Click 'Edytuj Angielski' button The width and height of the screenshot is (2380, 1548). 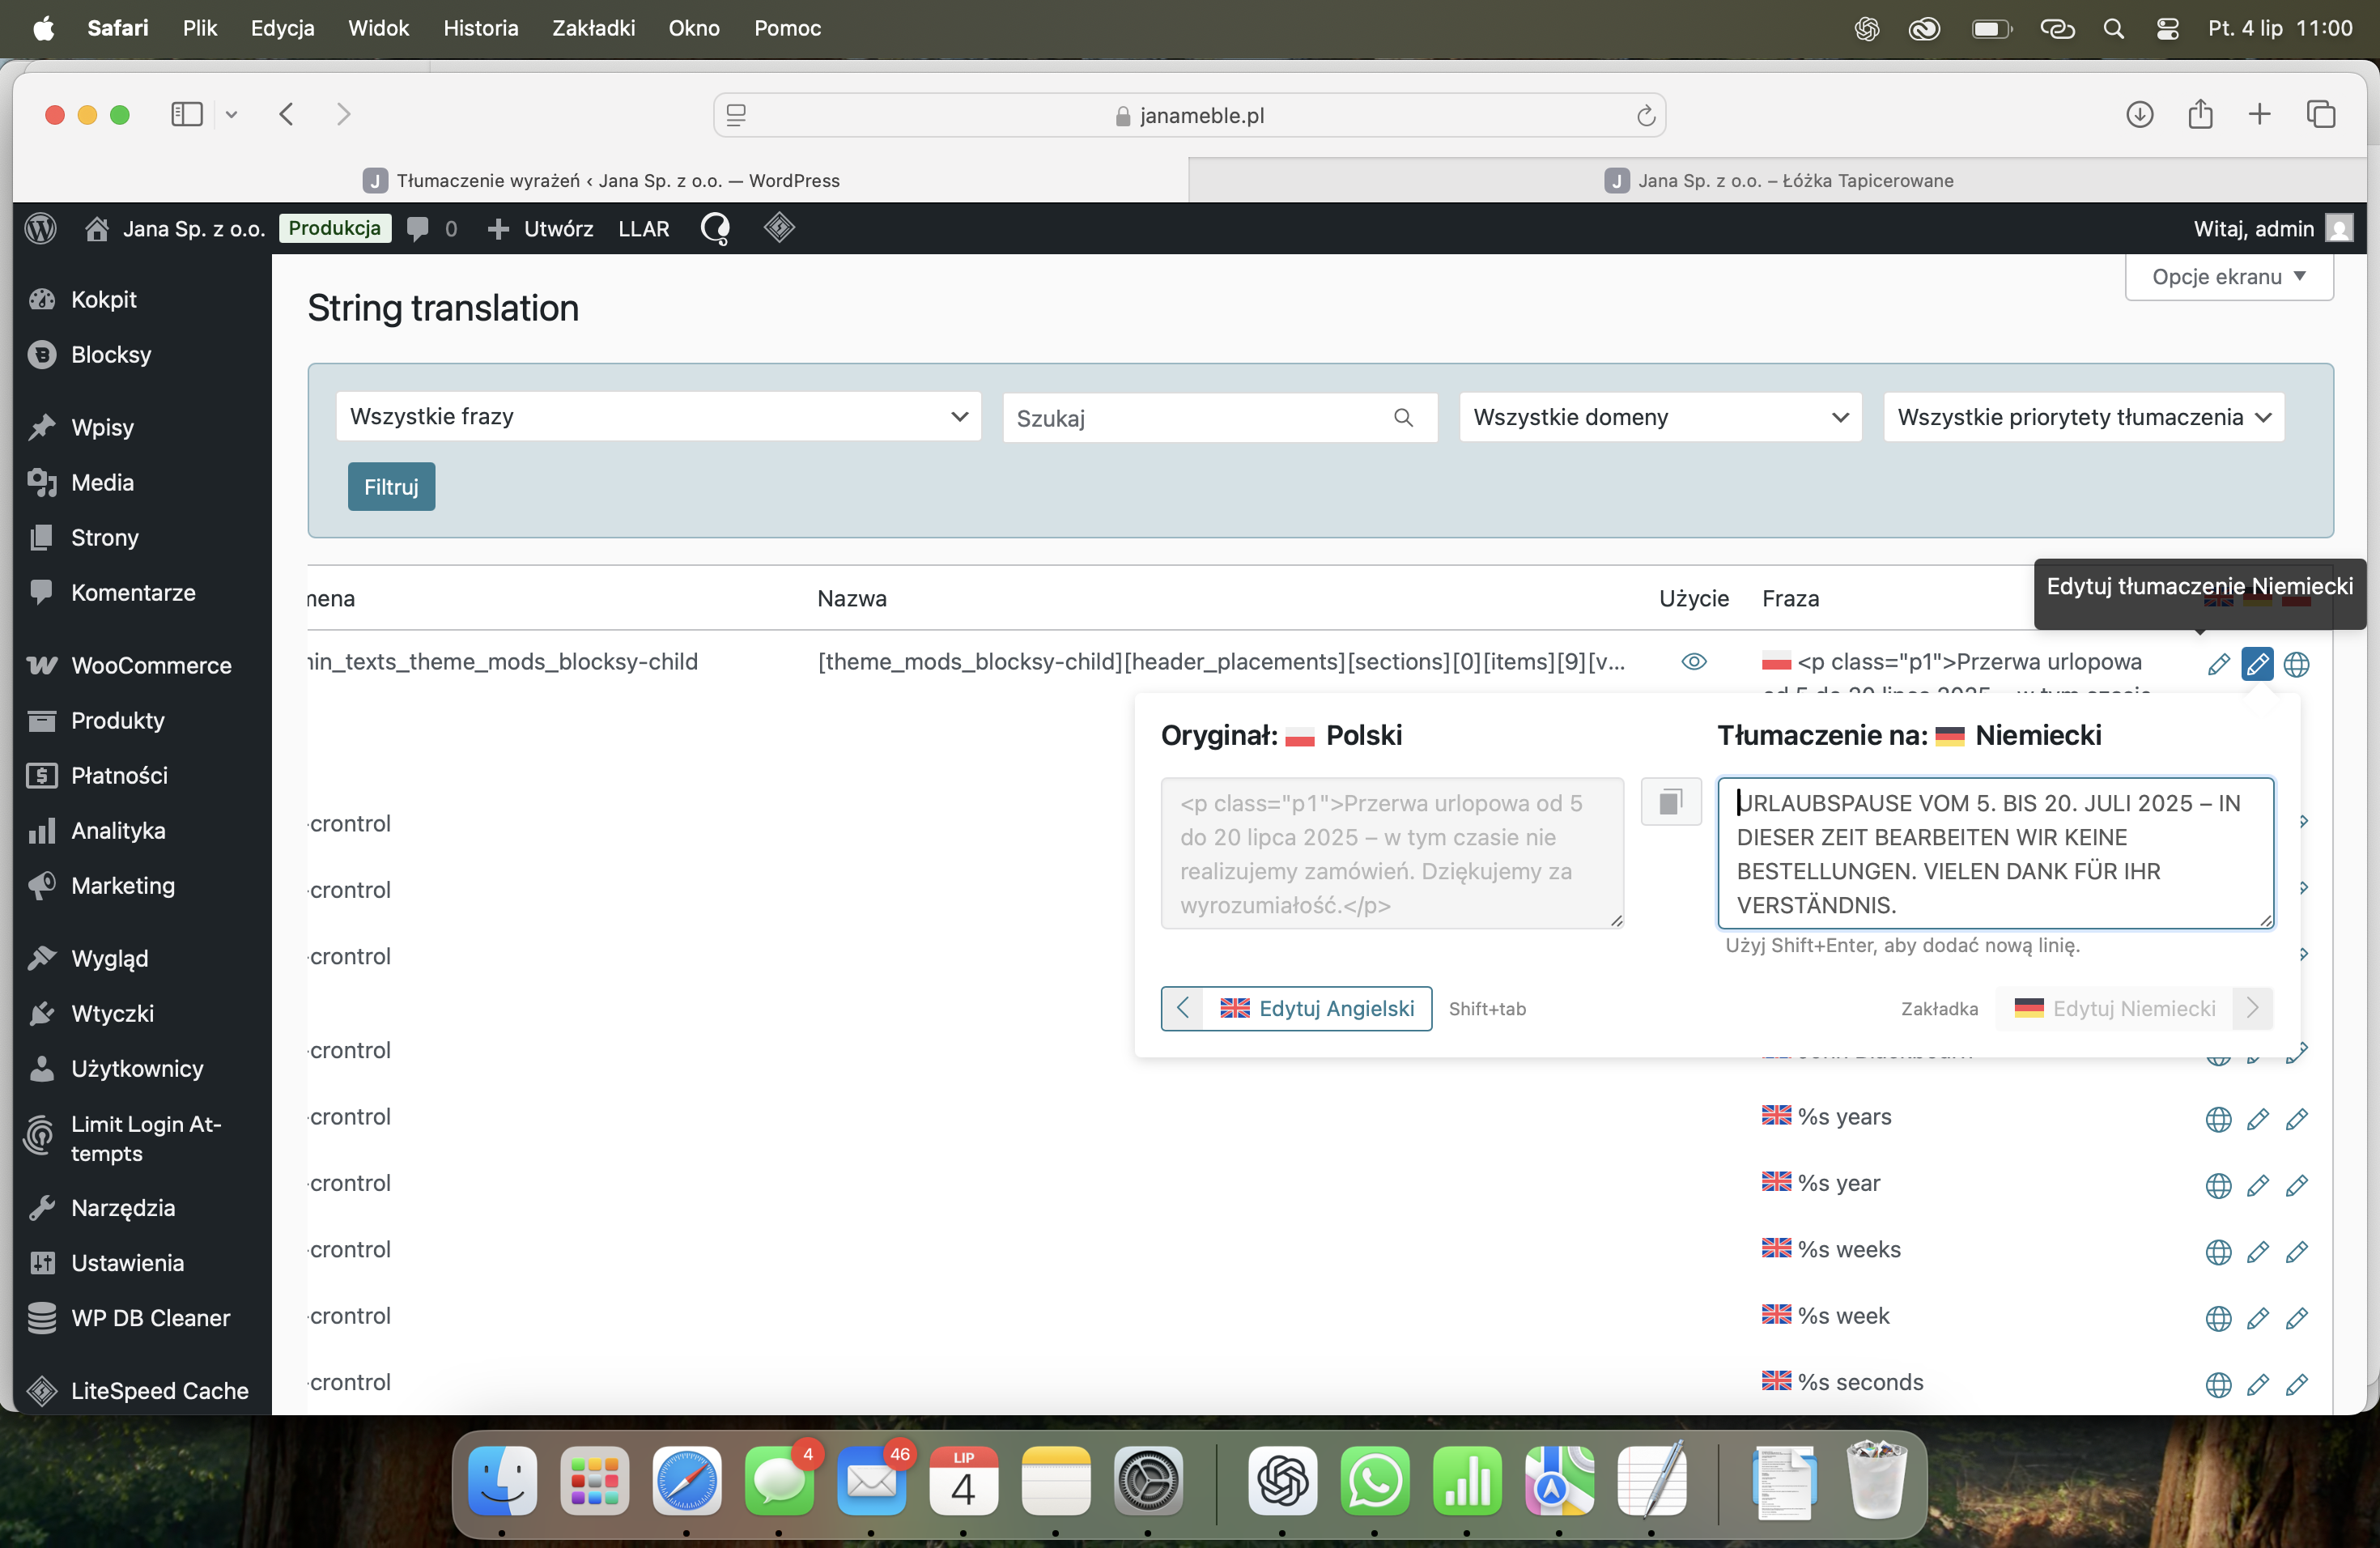pos(1296,1008)
